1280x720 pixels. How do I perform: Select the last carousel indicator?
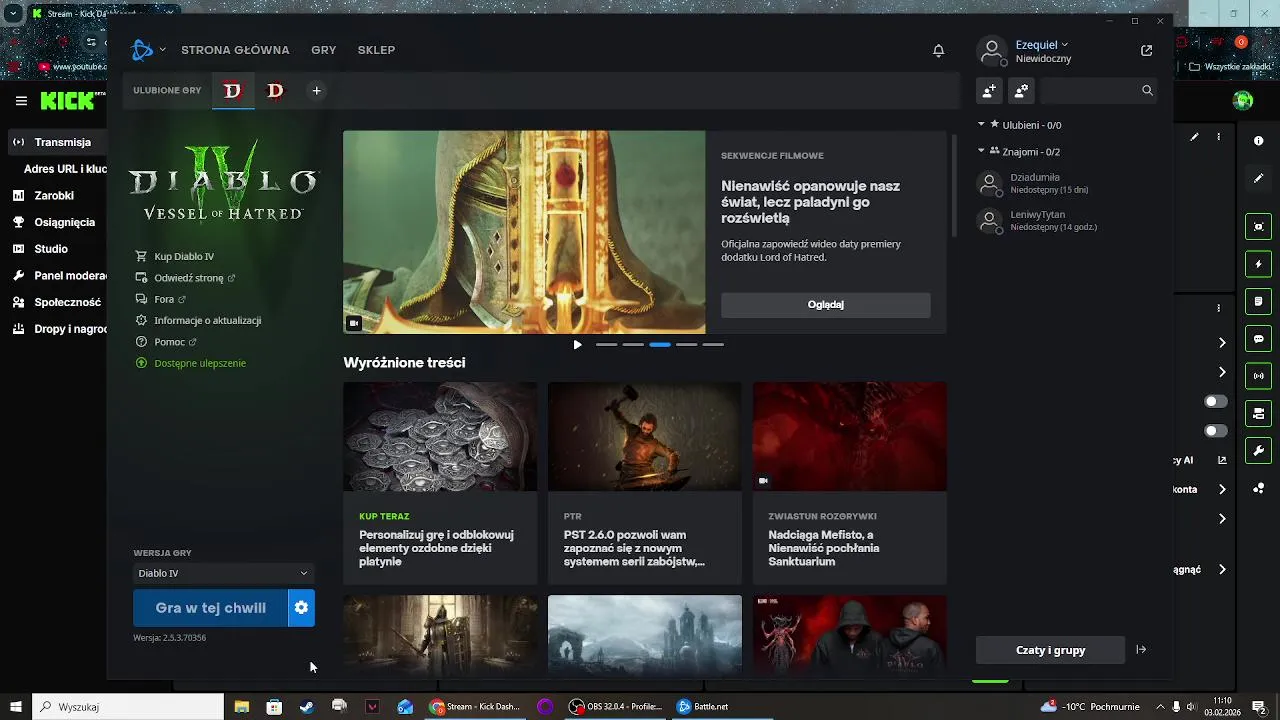pos(713,345)
